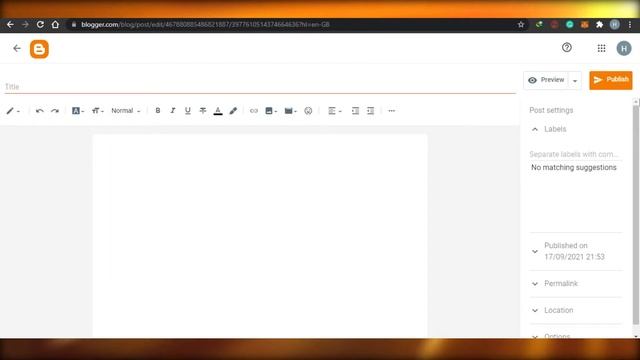640x360 pixels.
Task: Go to browser home page
Action: pos(55,24)
